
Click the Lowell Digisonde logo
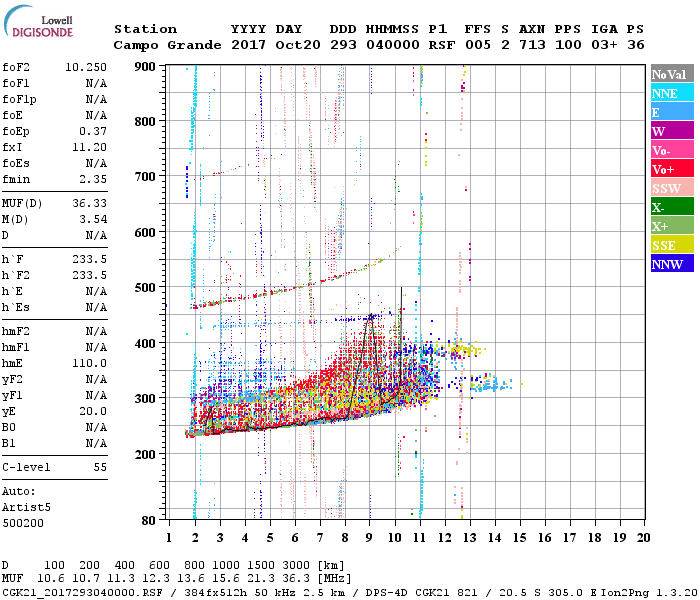(38, 21)
